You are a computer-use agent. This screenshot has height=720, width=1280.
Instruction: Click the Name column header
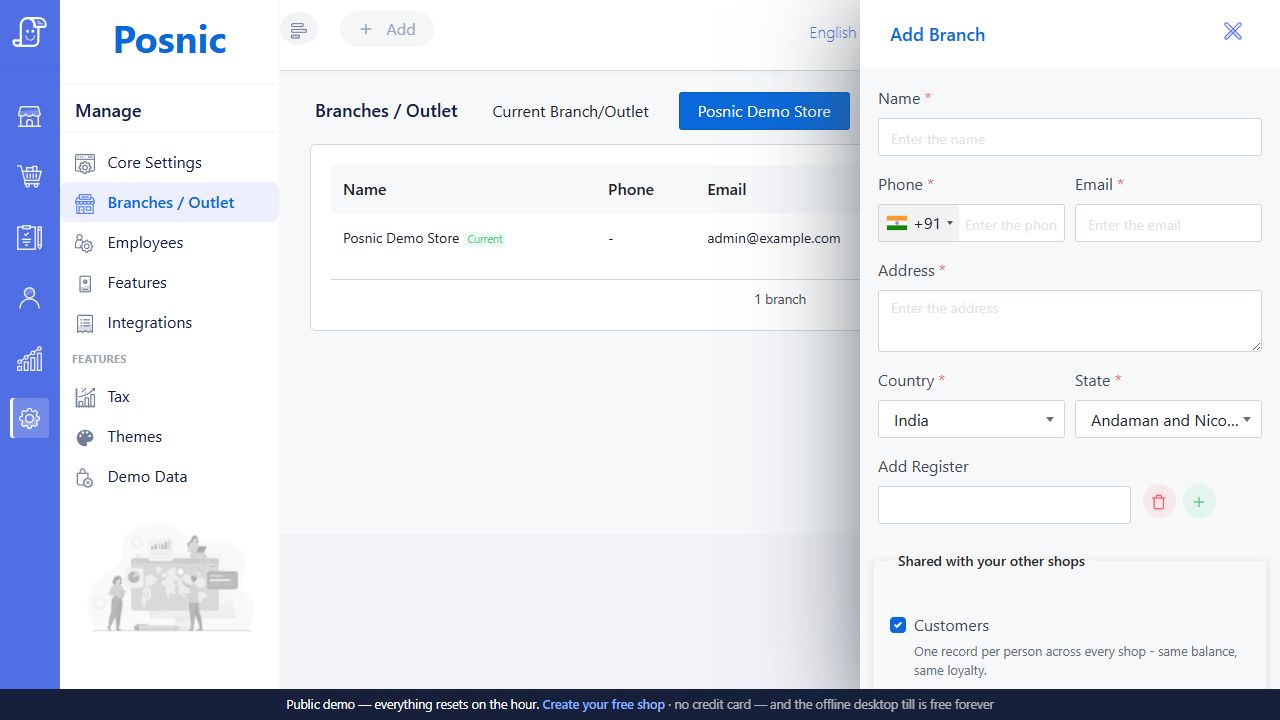364,189
